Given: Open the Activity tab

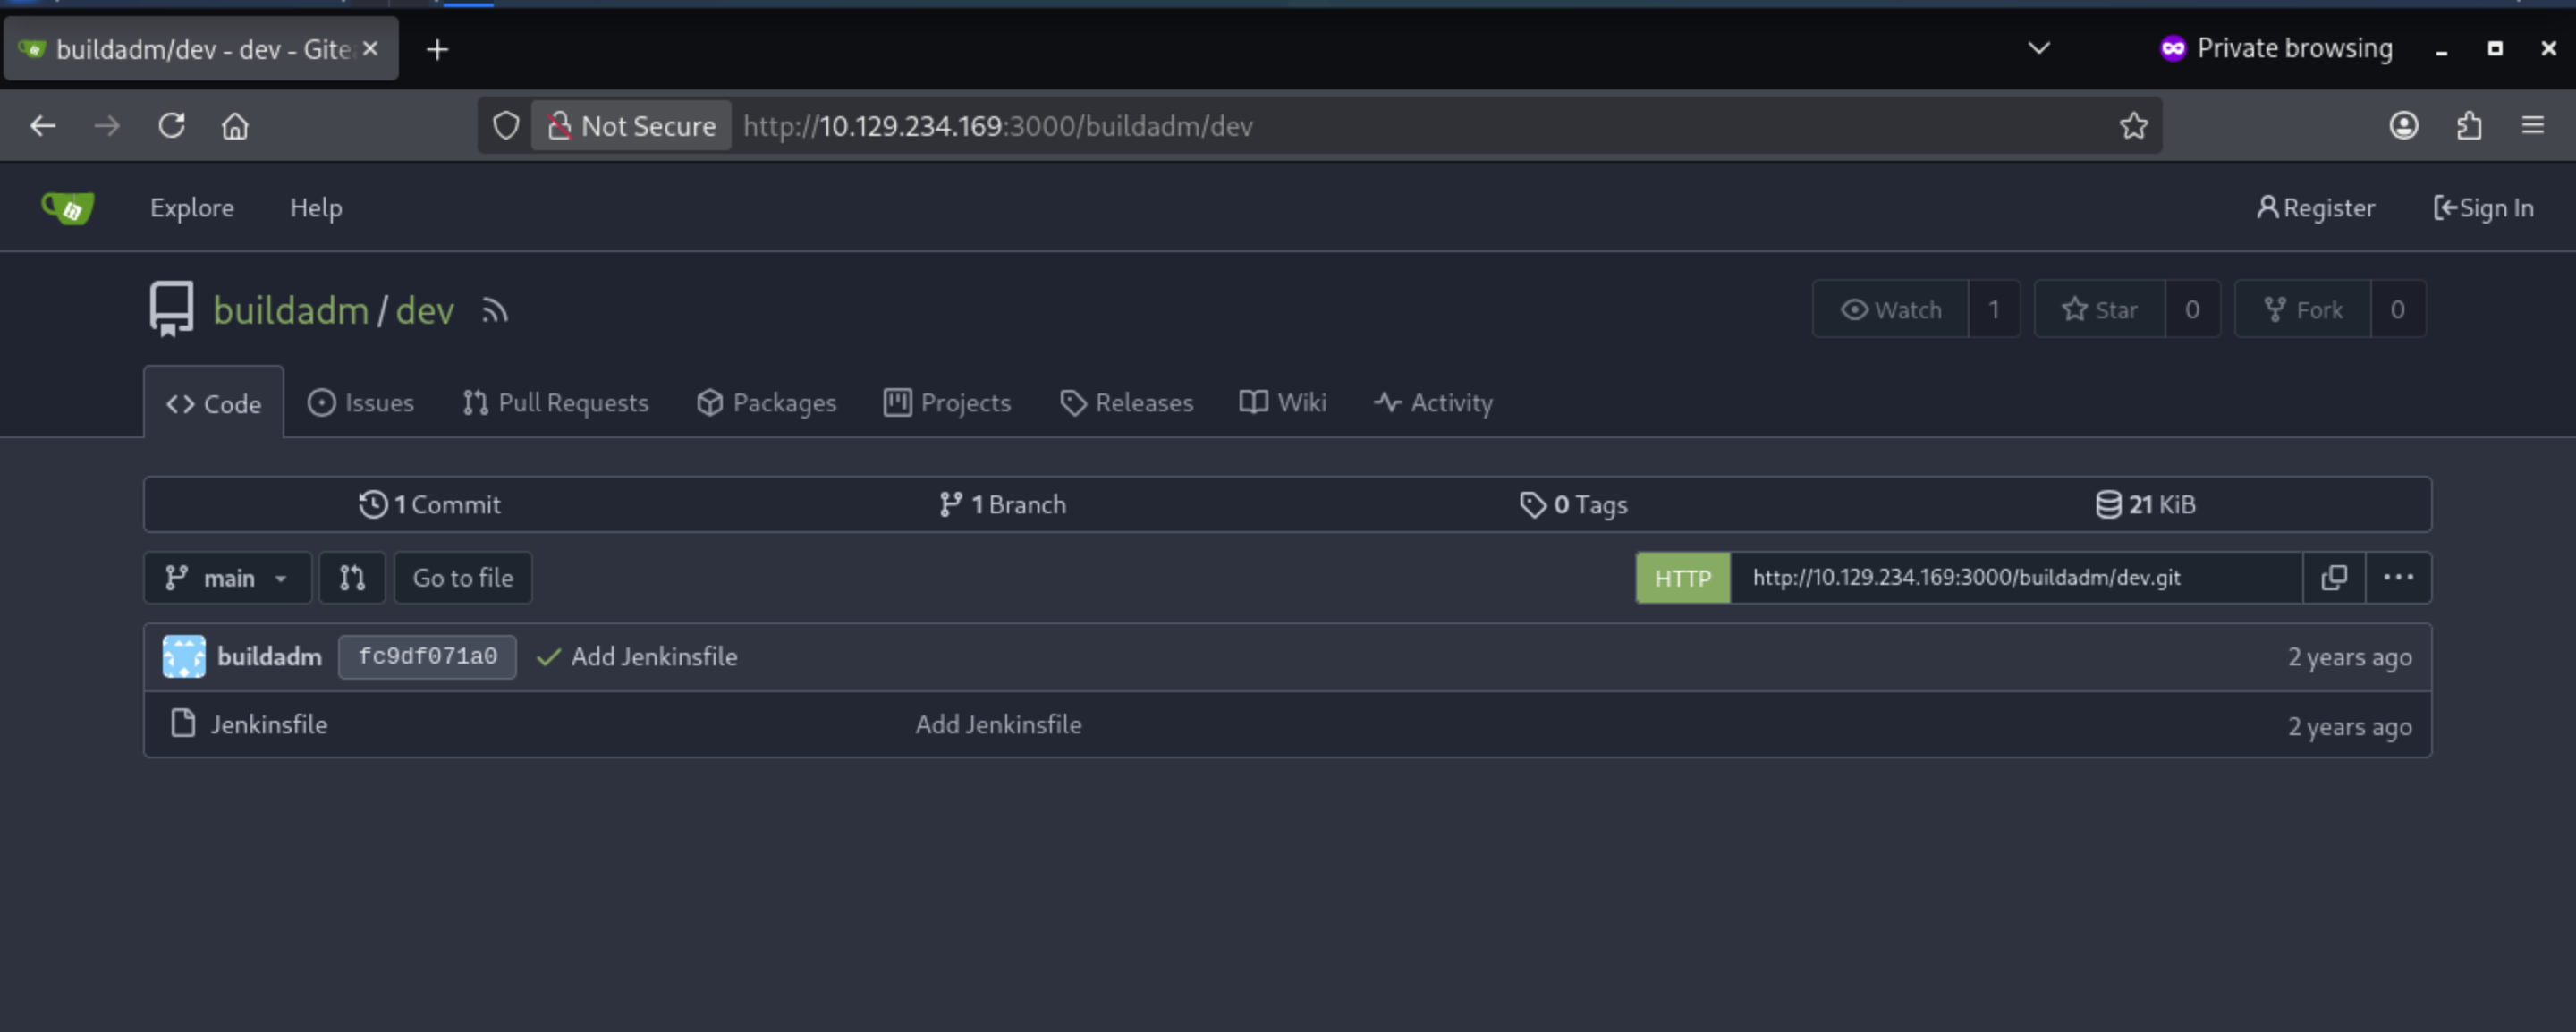Looking at the screenshot, I should tap(1433, 403).
